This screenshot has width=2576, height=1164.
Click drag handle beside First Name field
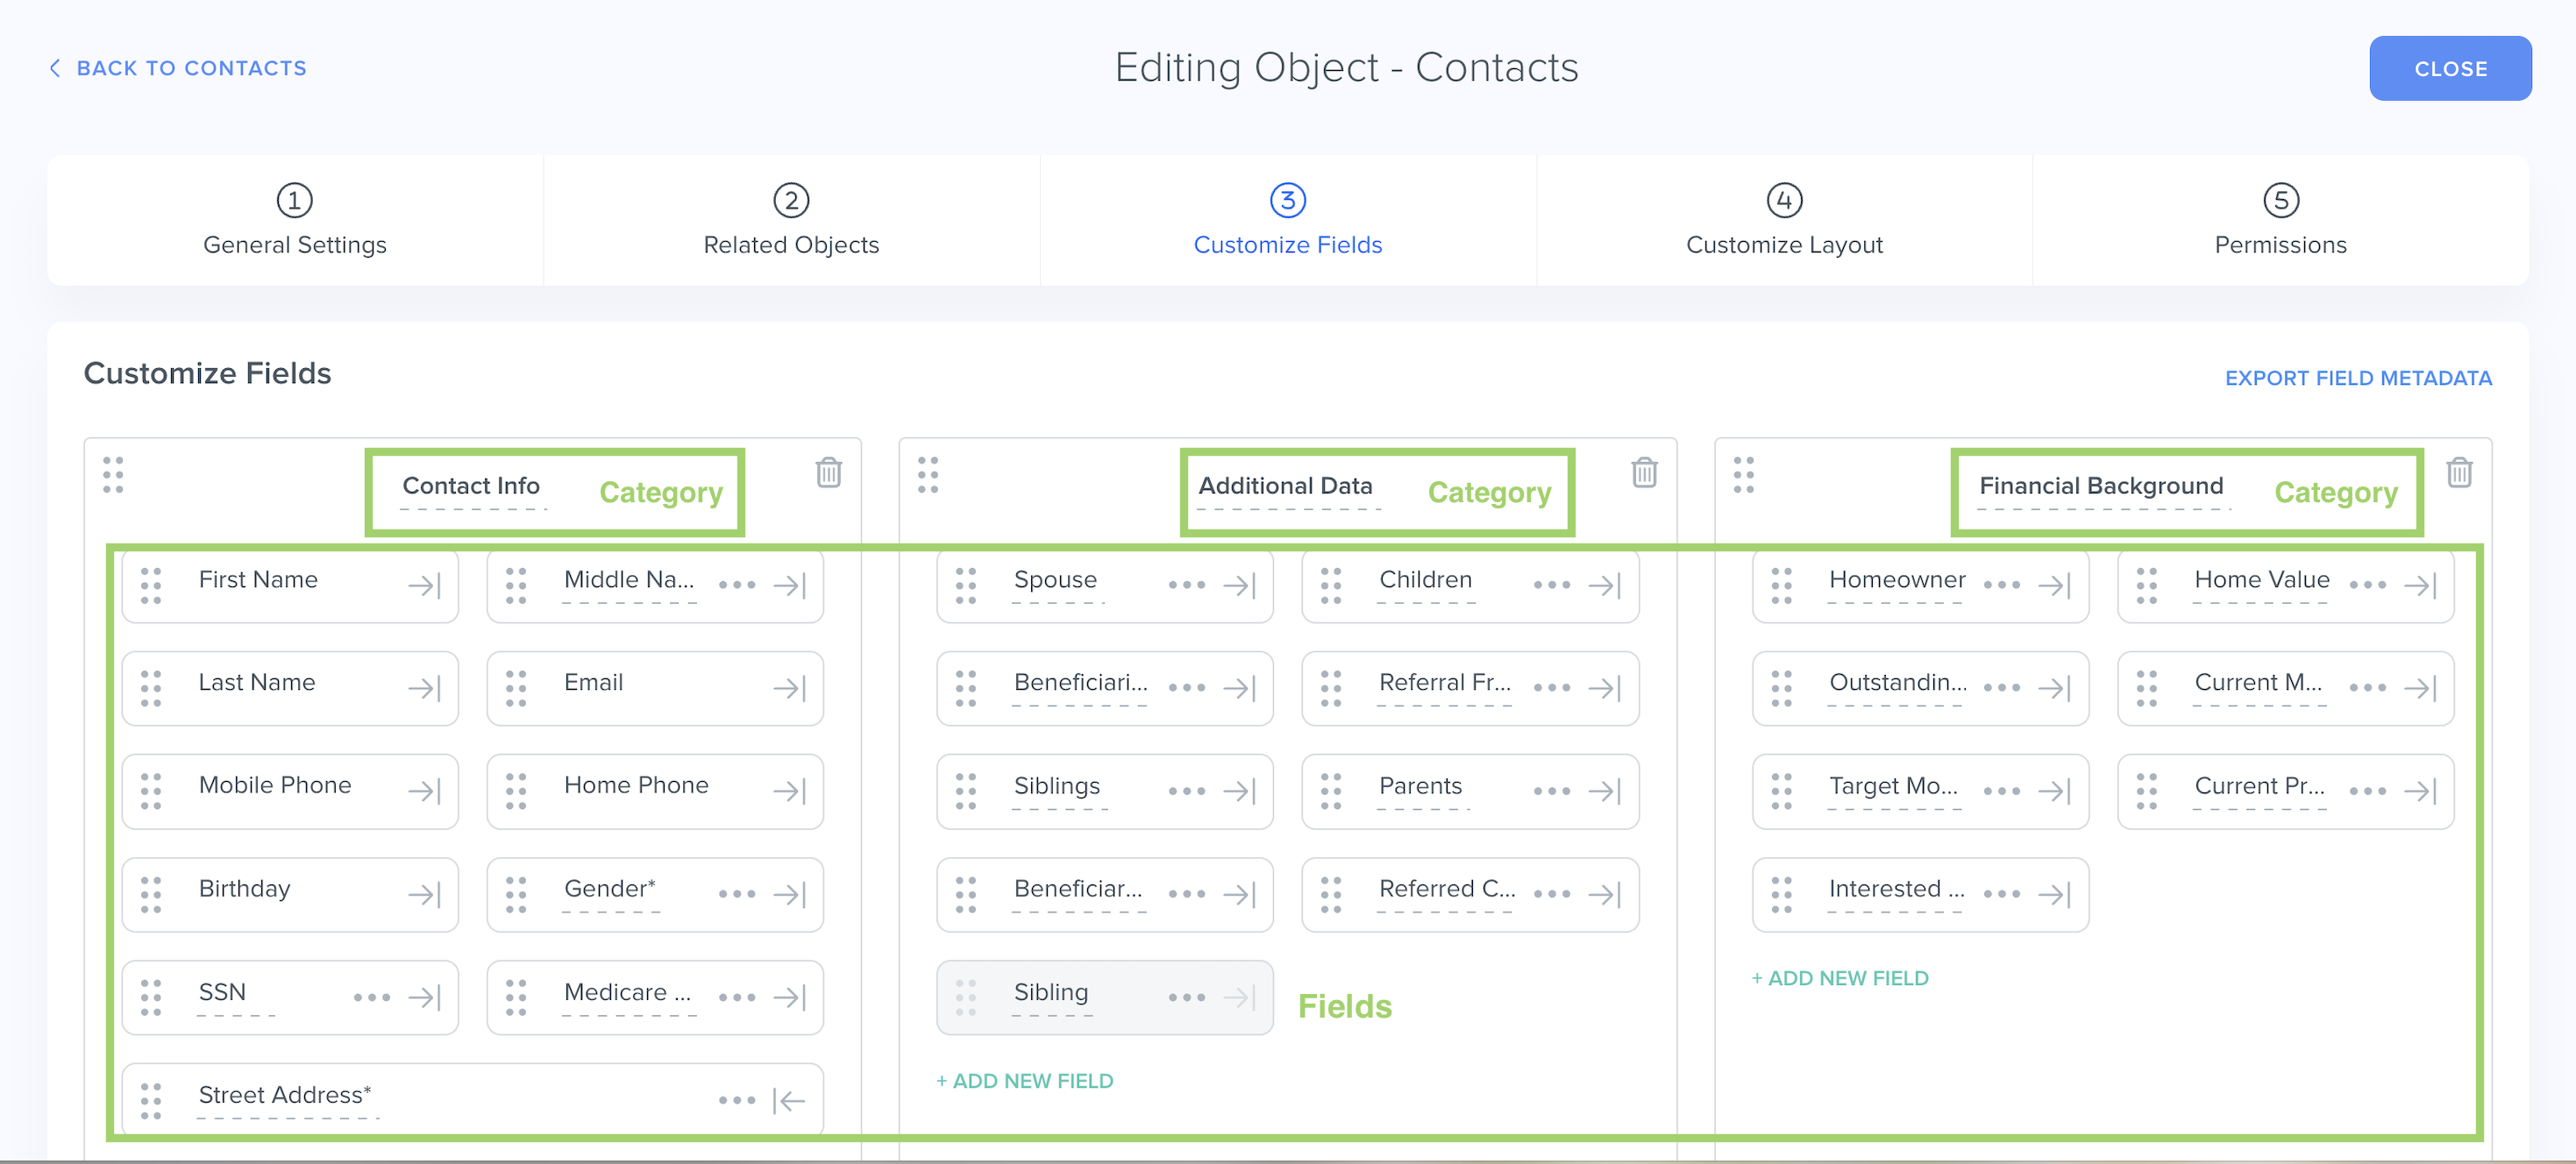click(x=151, y=585)
